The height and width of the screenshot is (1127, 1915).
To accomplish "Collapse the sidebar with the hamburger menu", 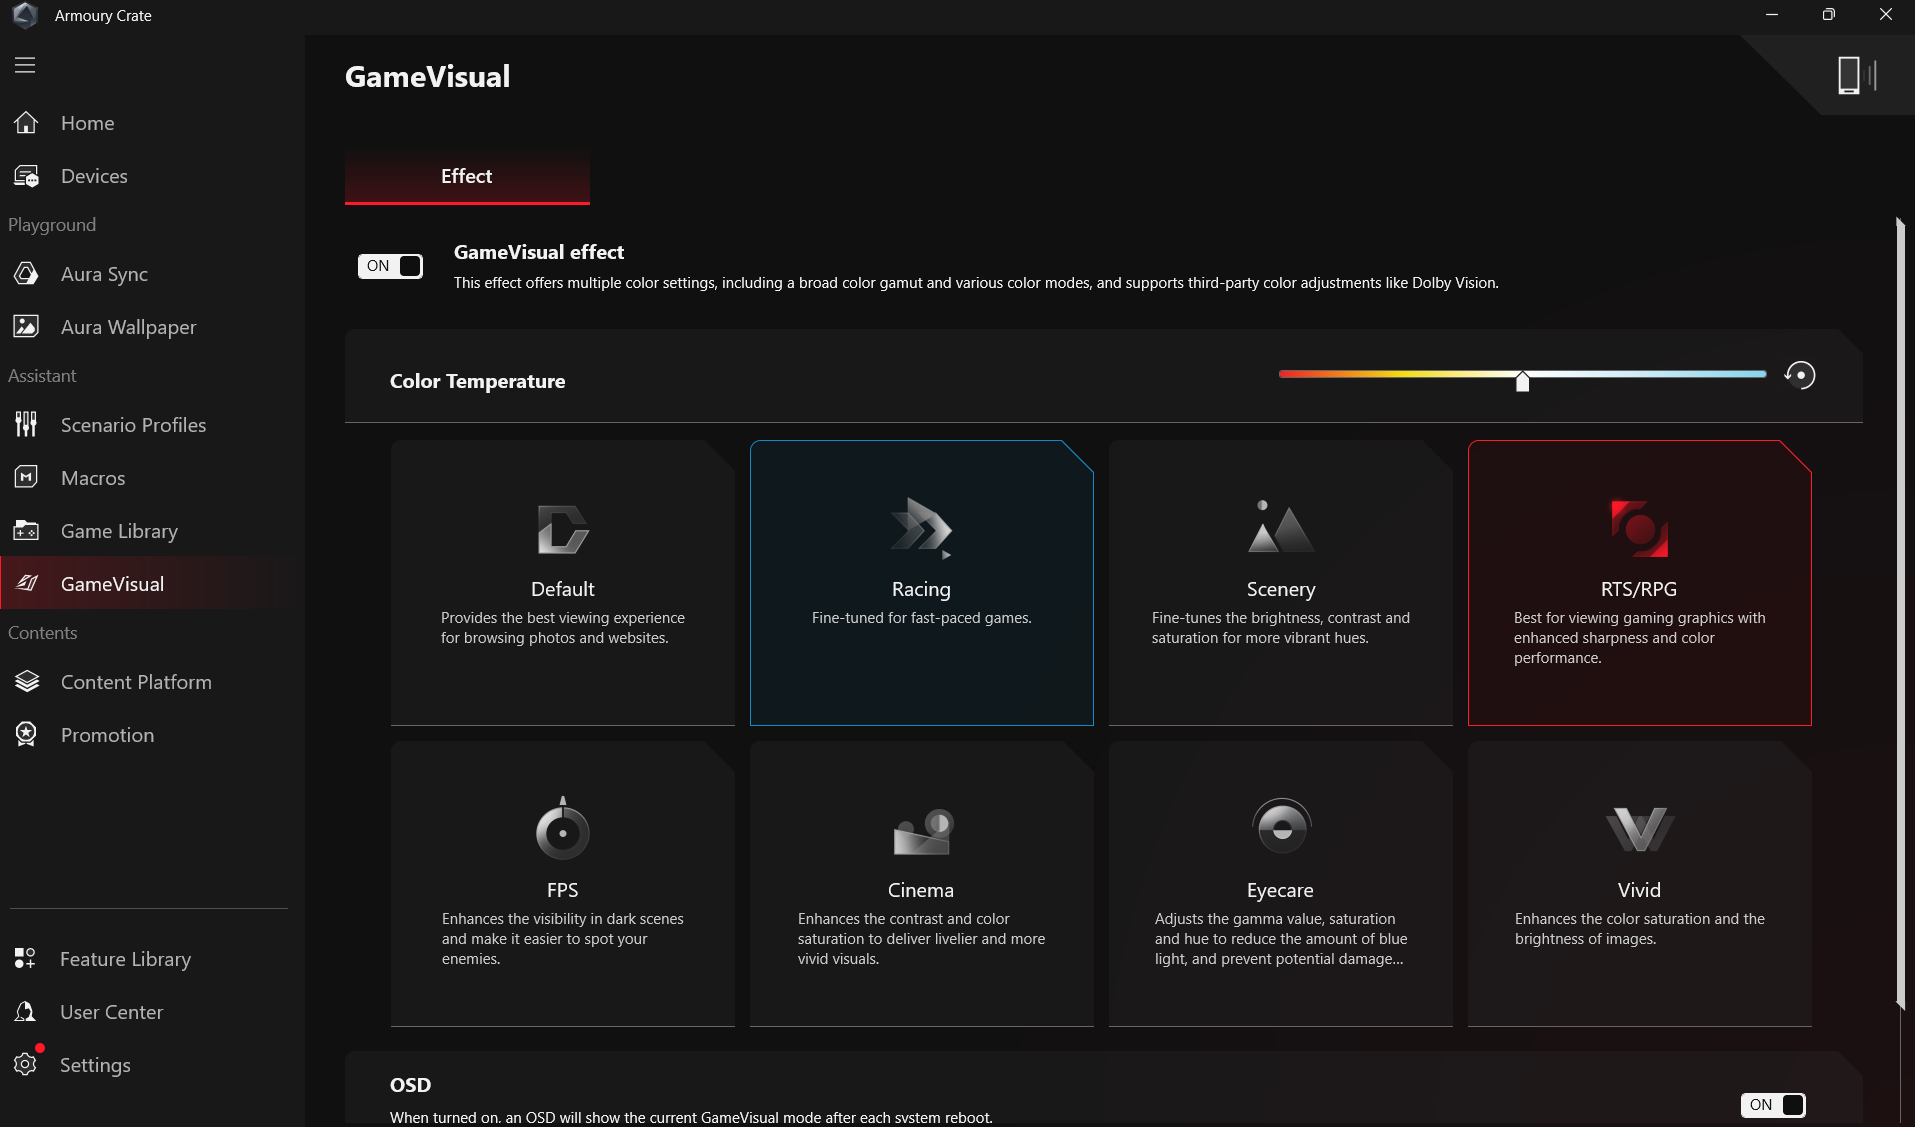I will (25, 65).
